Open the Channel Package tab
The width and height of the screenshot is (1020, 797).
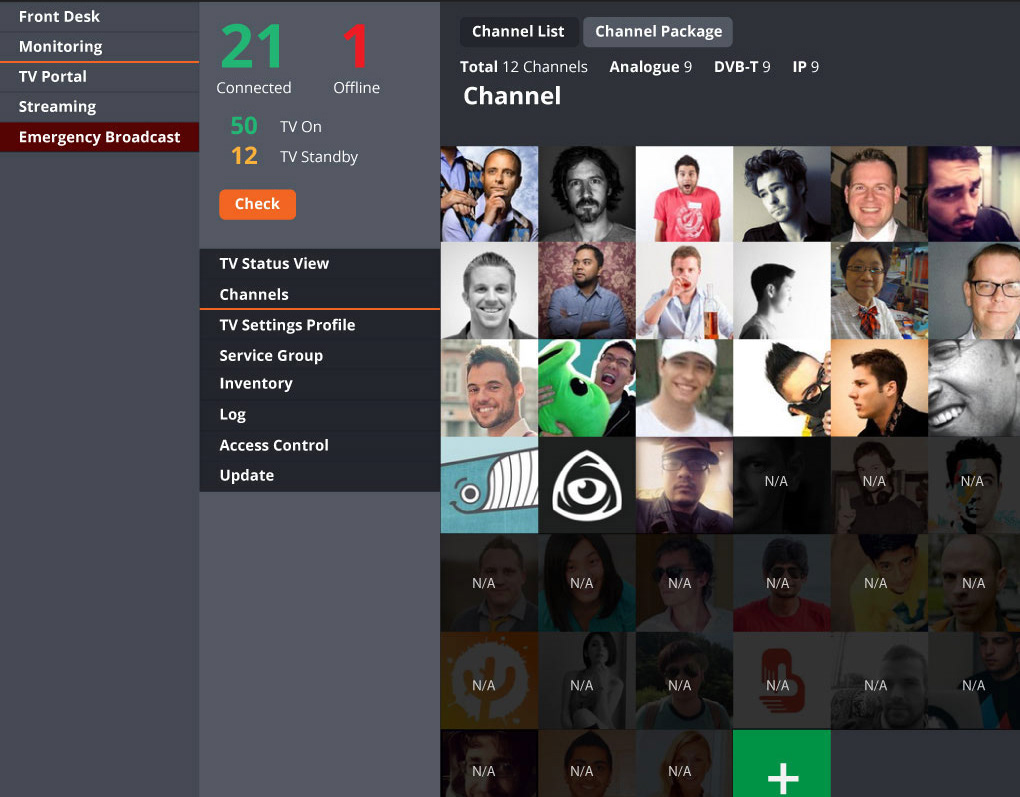tap(658, 32)
